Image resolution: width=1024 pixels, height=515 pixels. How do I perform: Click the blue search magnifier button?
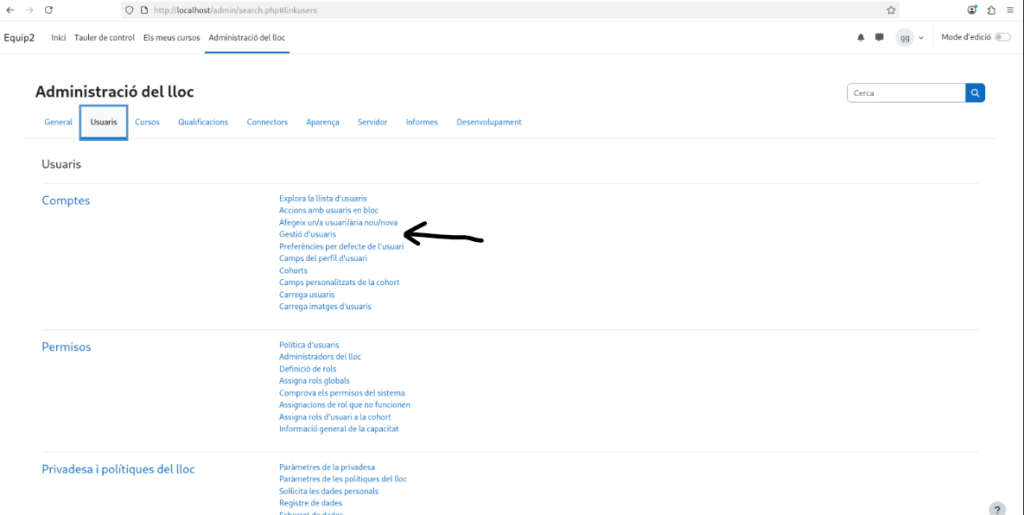click(975, 93)
